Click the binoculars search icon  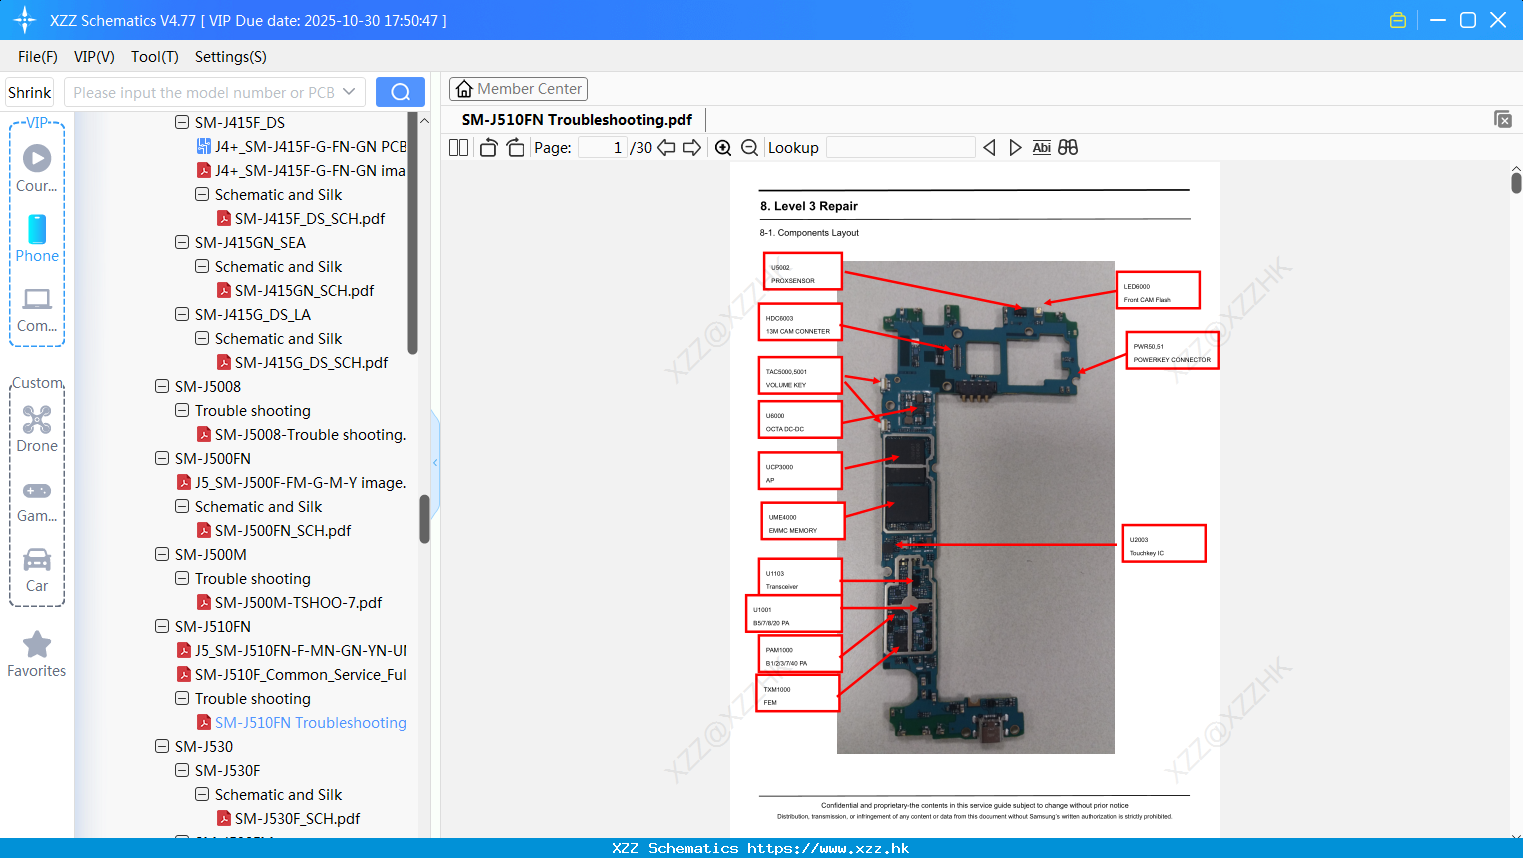[1068, 148]
